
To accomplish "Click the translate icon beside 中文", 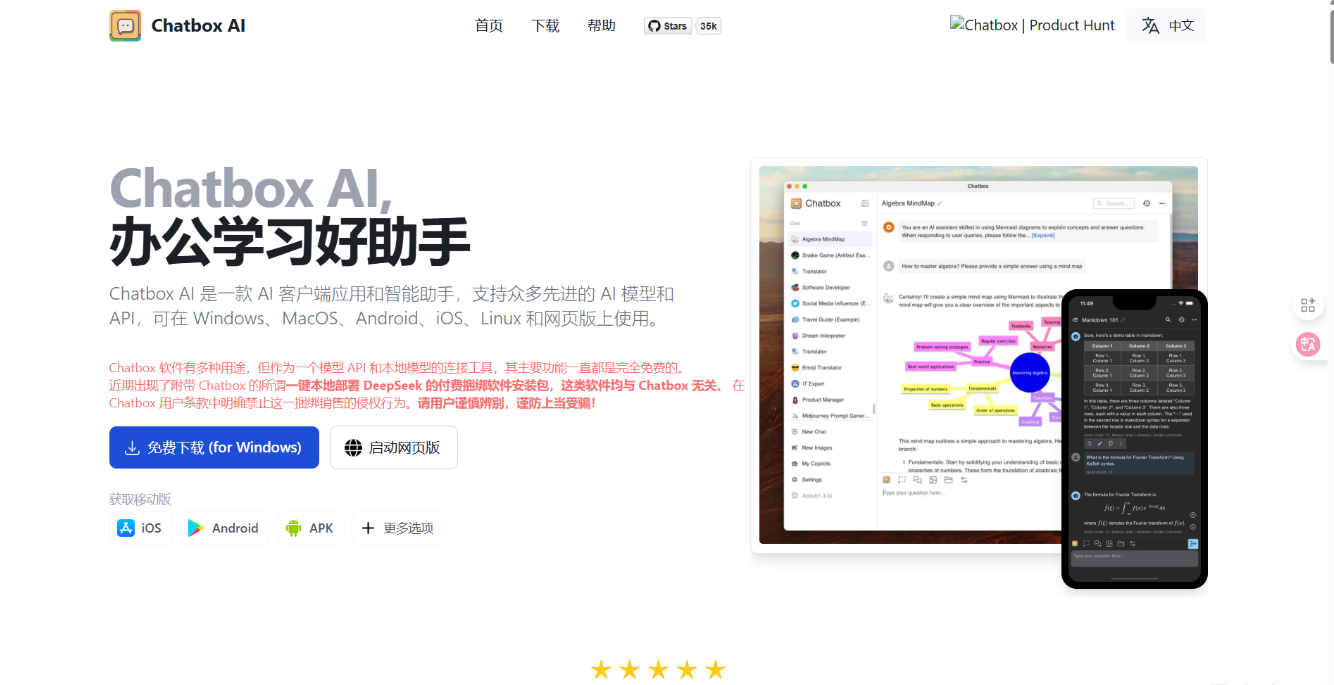I will (1150, 26).
